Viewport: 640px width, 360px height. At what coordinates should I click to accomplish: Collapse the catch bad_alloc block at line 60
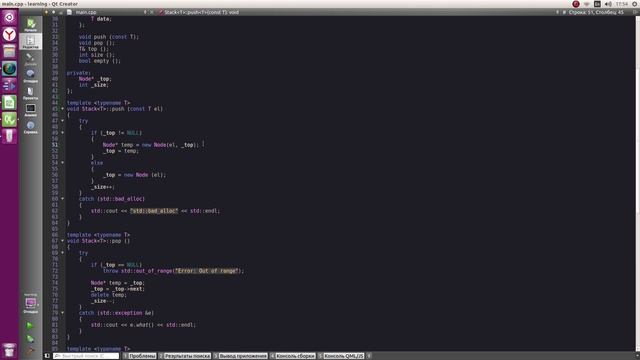pyautogui.click(x=62, y=199)
